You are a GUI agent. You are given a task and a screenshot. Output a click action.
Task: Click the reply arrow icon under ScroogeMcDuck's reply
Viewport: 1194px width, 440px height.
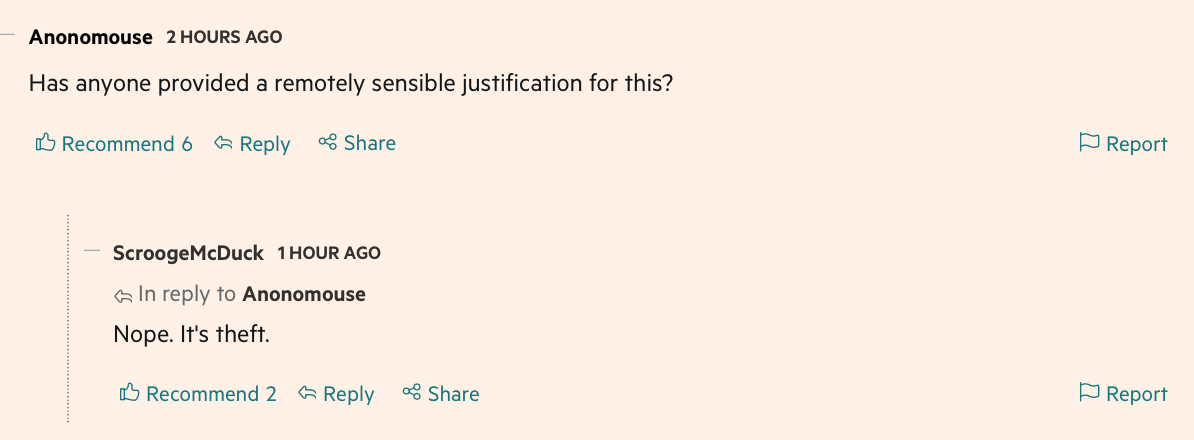coord(308,394)
